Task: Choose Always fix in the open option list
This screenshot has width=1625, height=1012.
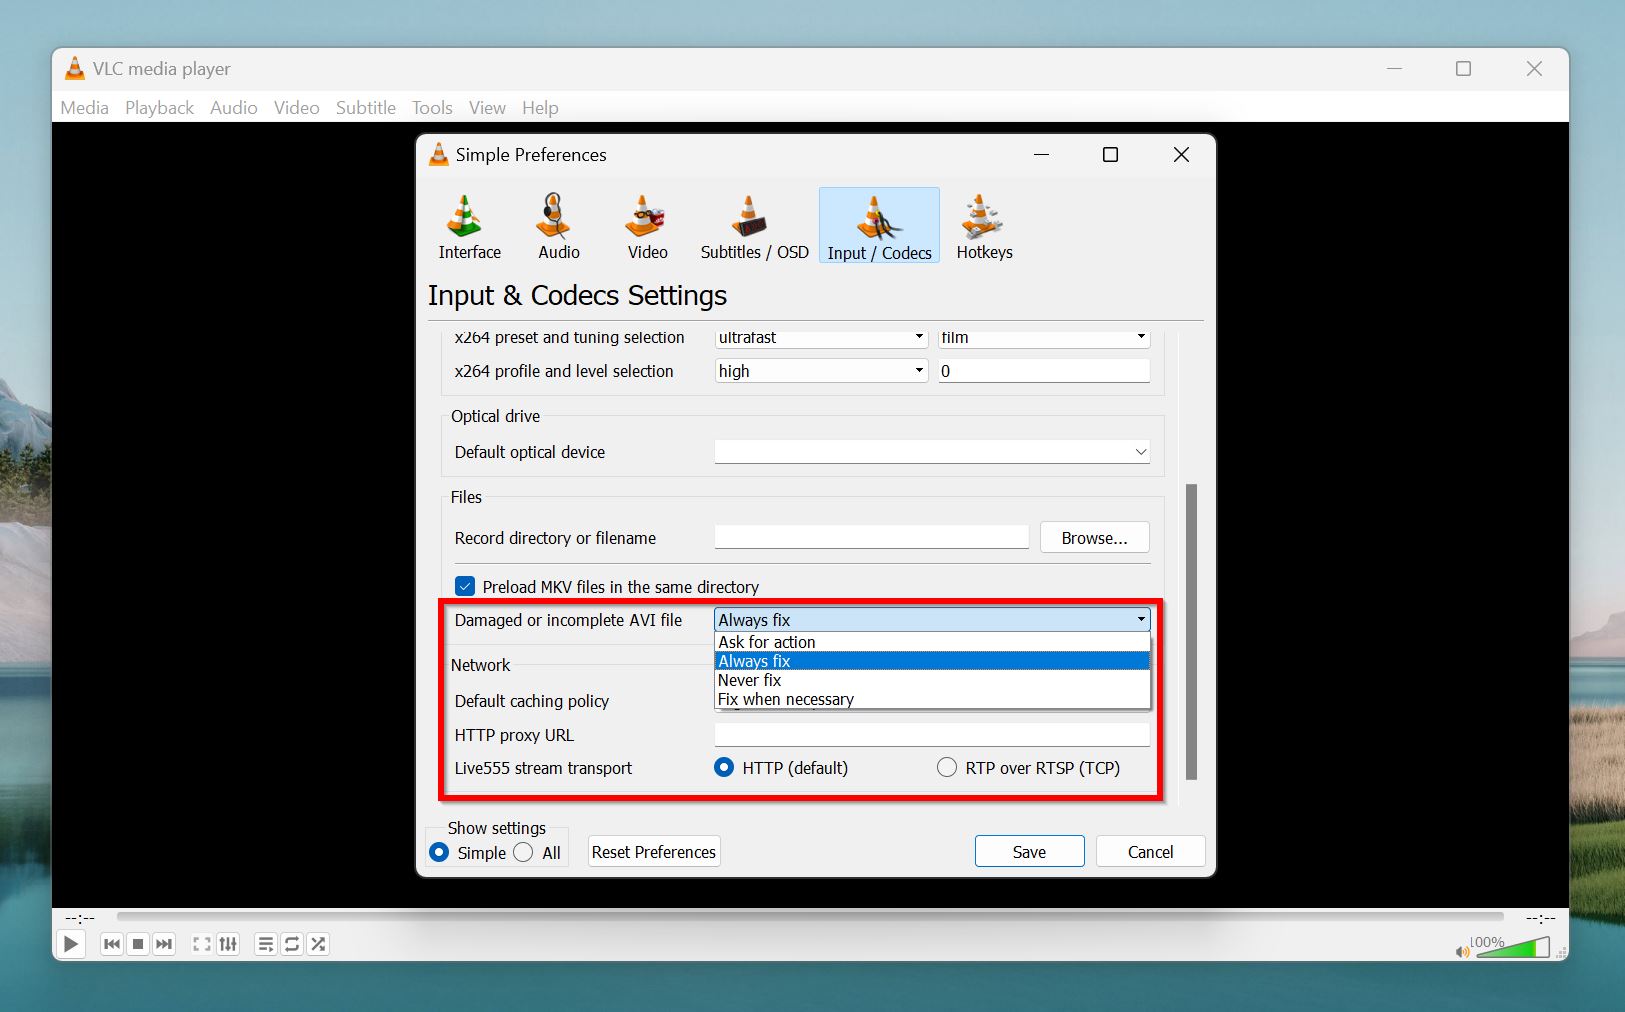Action: 932,661
